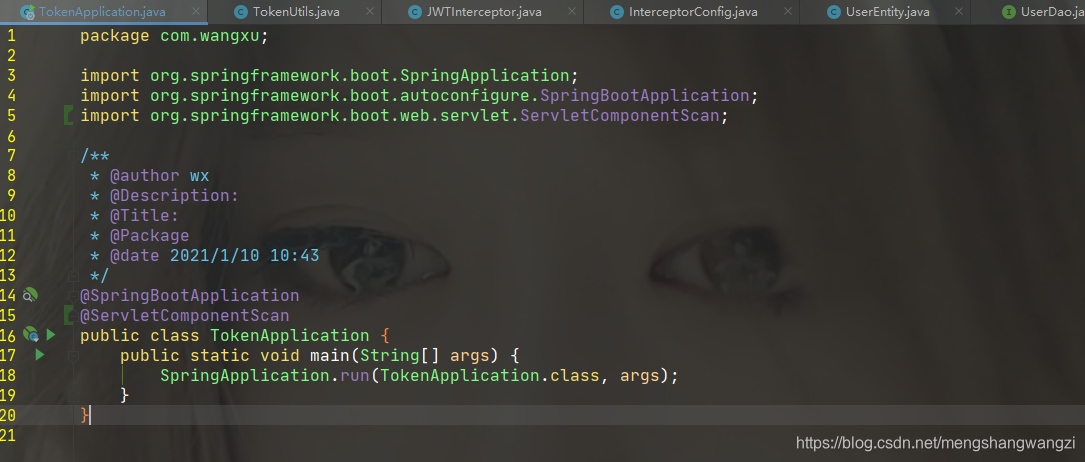The width and height of the screenshot is (1085, 462).
Task: Click the package name com.wangxu
Action: (x=210, y=36)
